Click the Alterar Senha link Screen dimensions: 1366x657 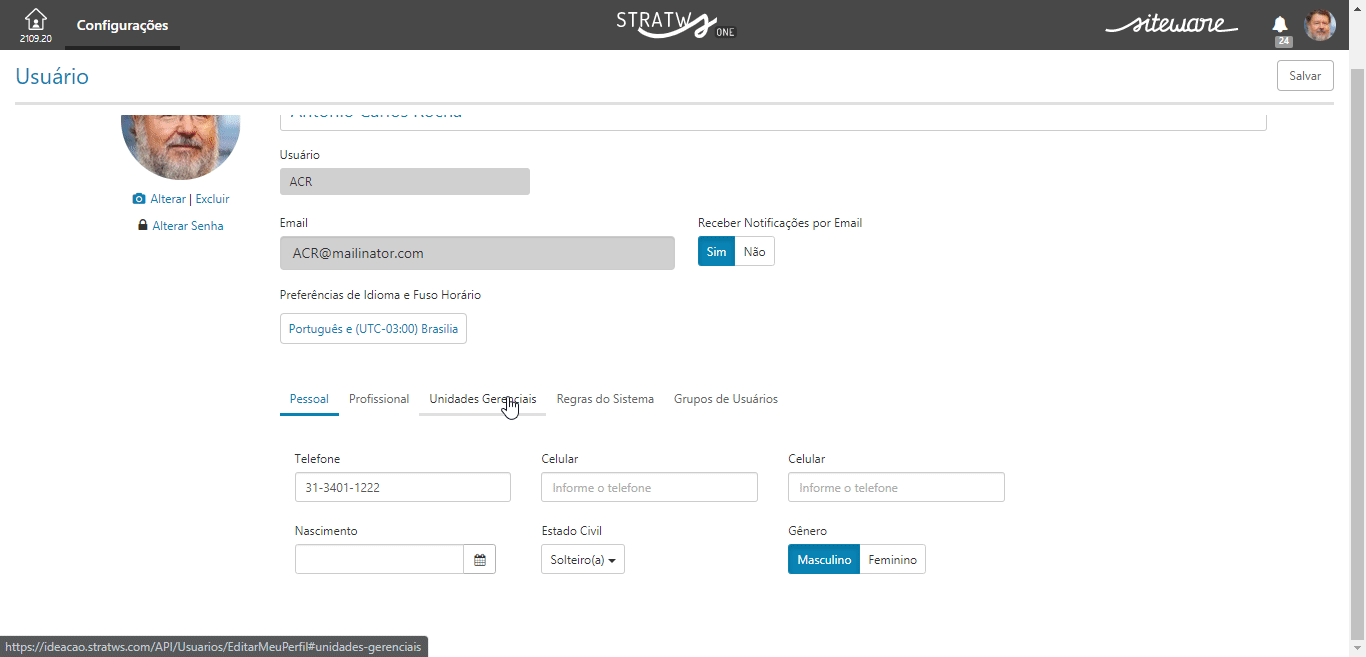pyautogui.click(x=188, y=226)
